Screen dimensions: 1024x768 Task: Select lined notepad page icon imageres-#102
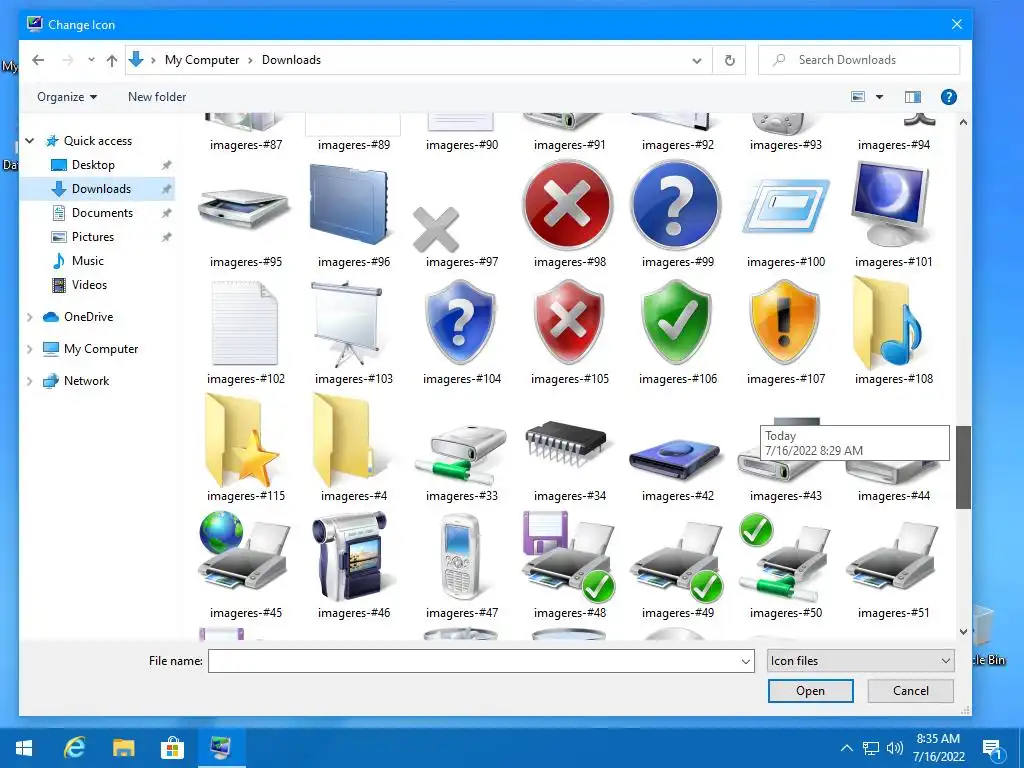pyautogui.click(x=245, y=323)
